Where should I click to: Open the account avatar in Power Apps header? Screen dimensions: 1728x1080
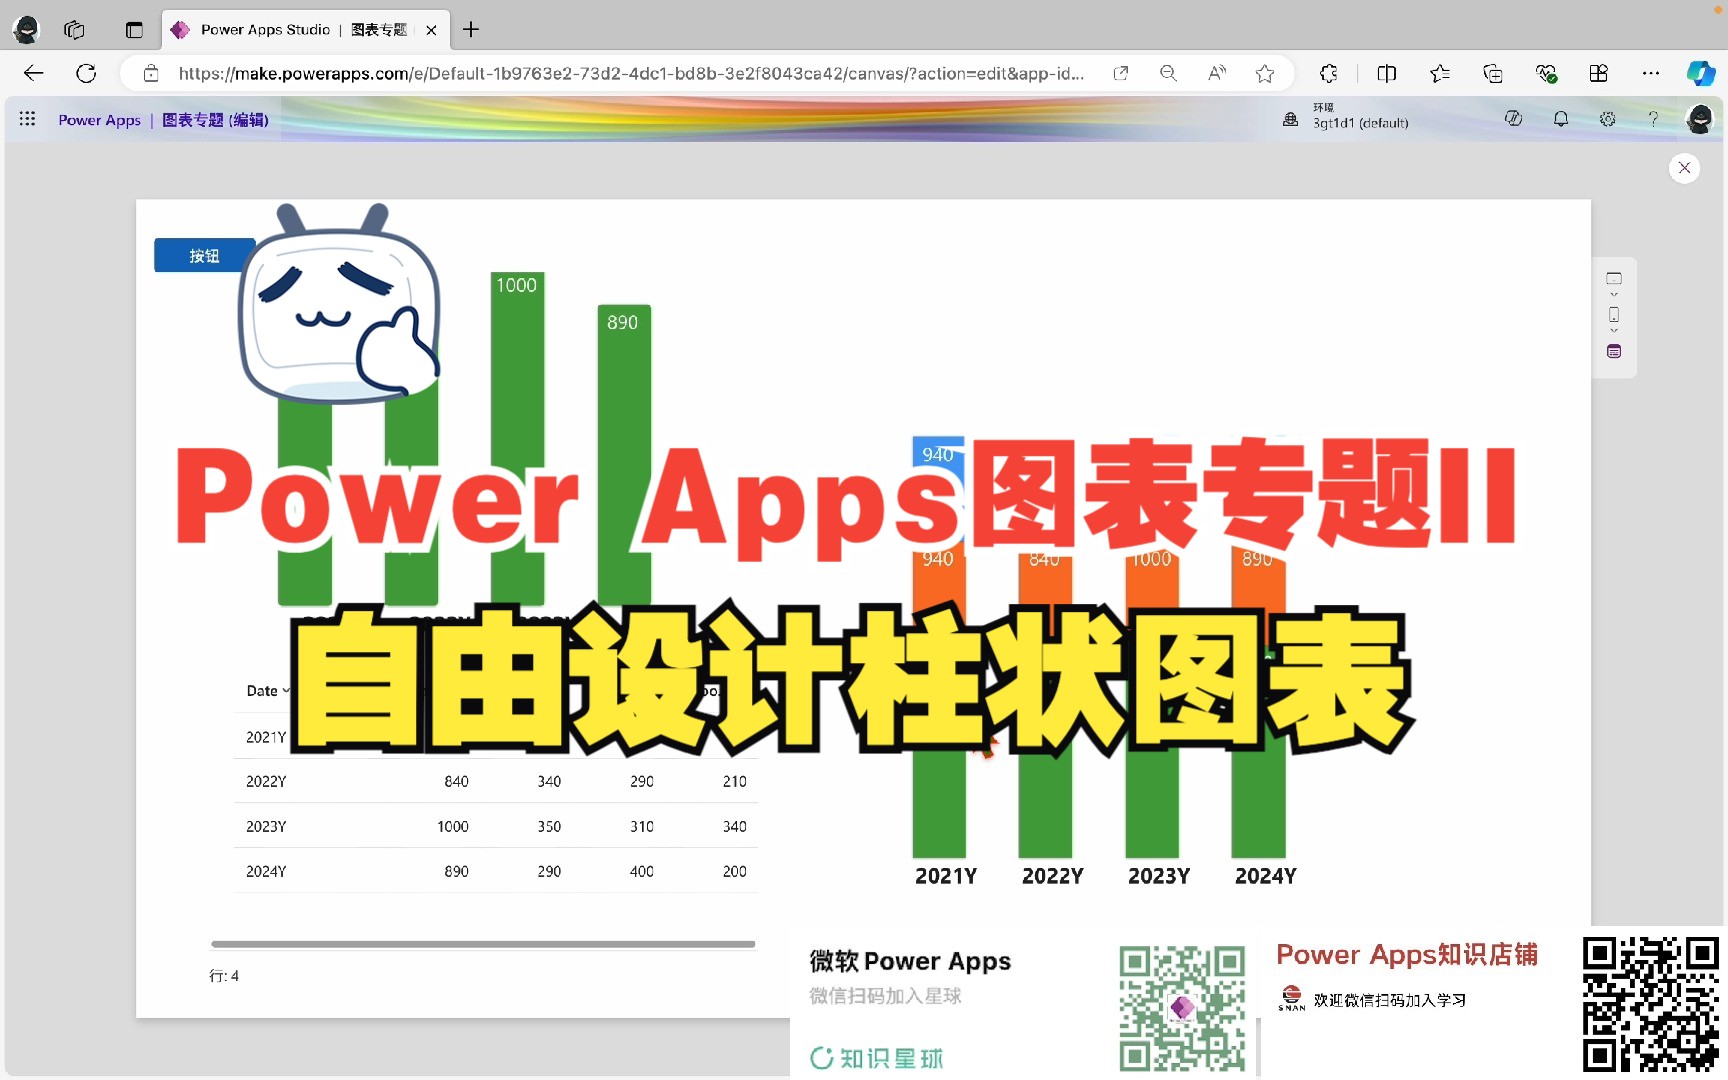coord(1699,119)
